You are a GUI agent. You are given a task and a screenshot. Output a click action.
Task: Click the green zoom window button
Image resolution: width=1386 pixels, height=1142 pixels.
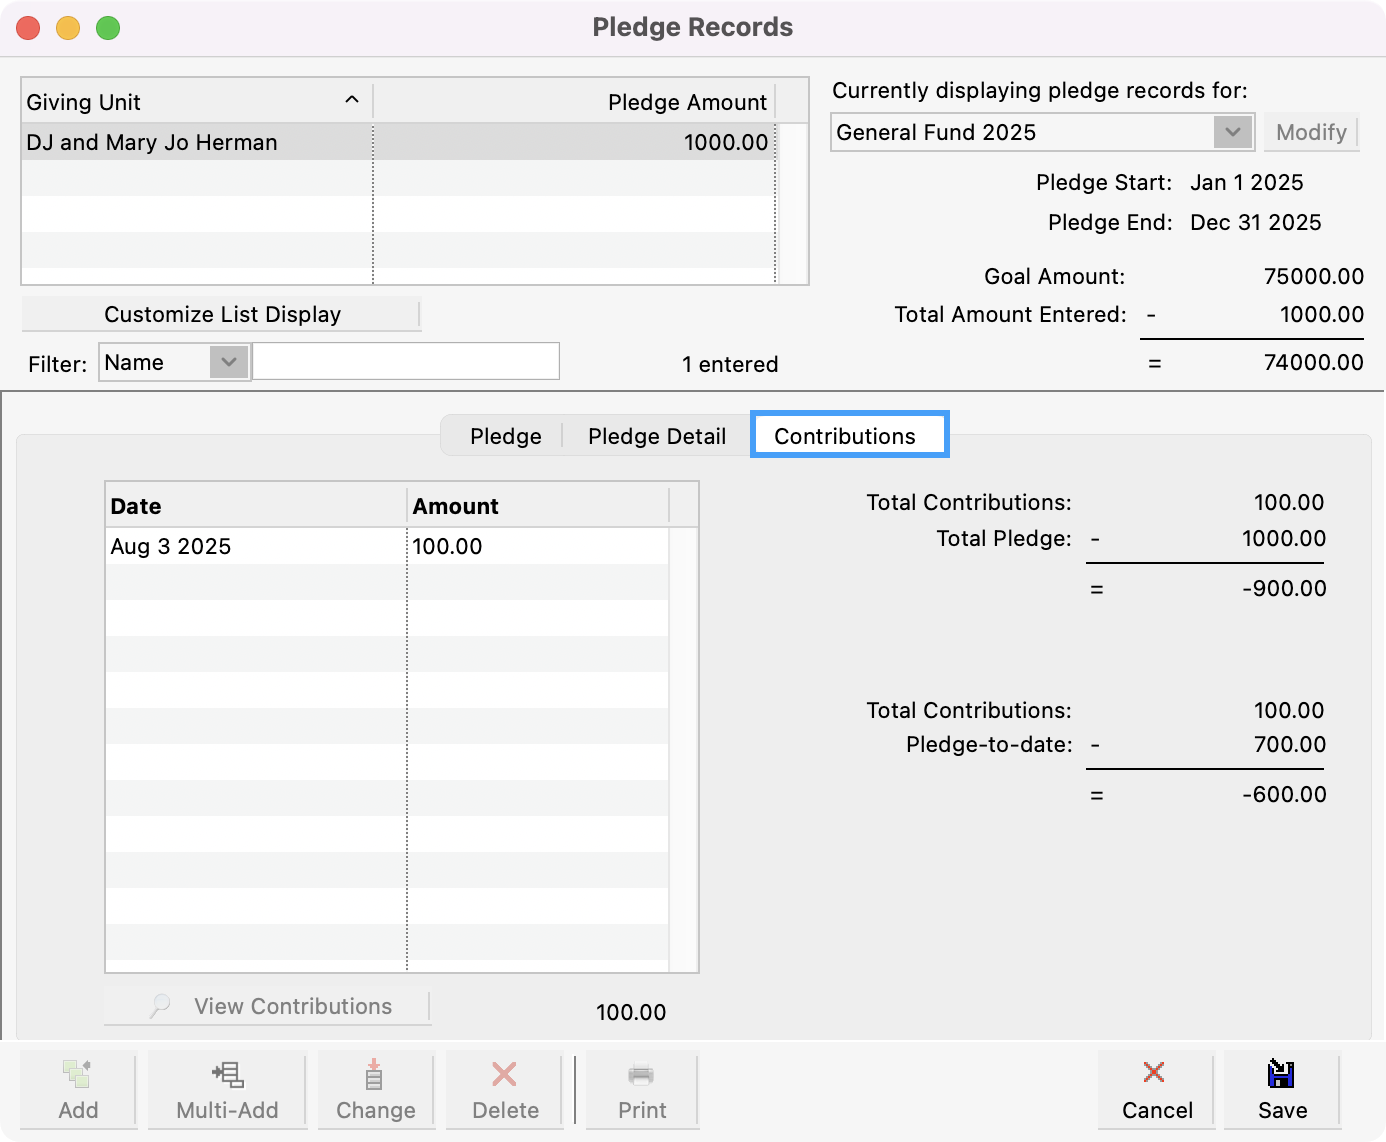(x=108, y=28)
